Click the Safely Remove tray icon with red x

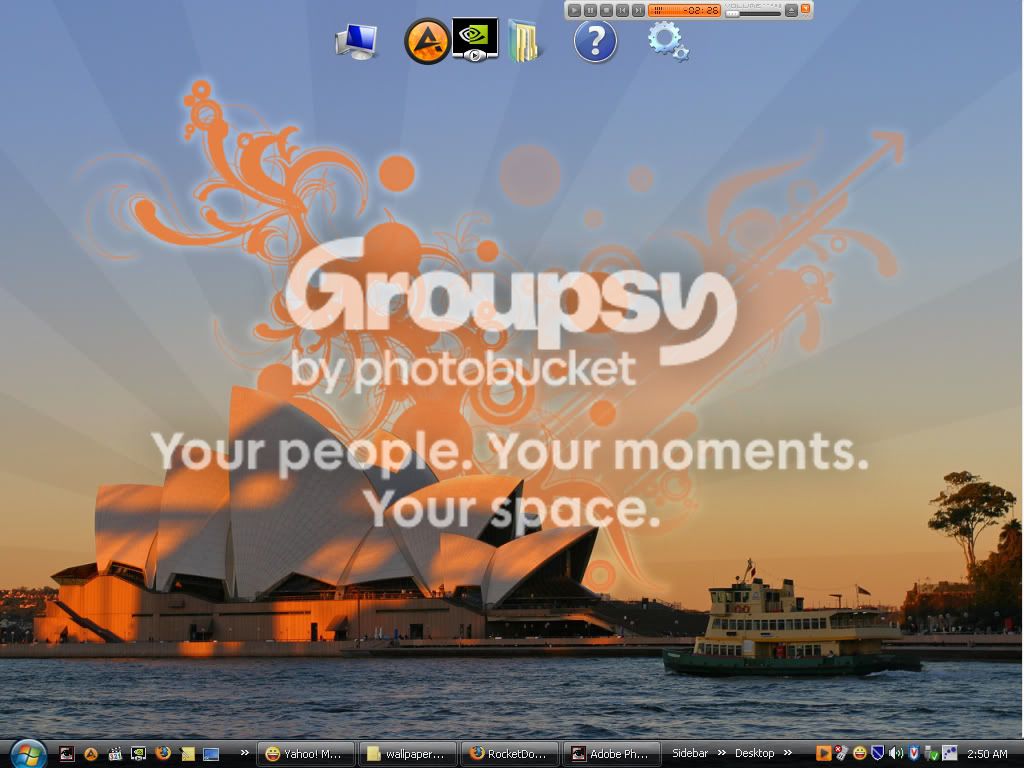click(841, 754)
